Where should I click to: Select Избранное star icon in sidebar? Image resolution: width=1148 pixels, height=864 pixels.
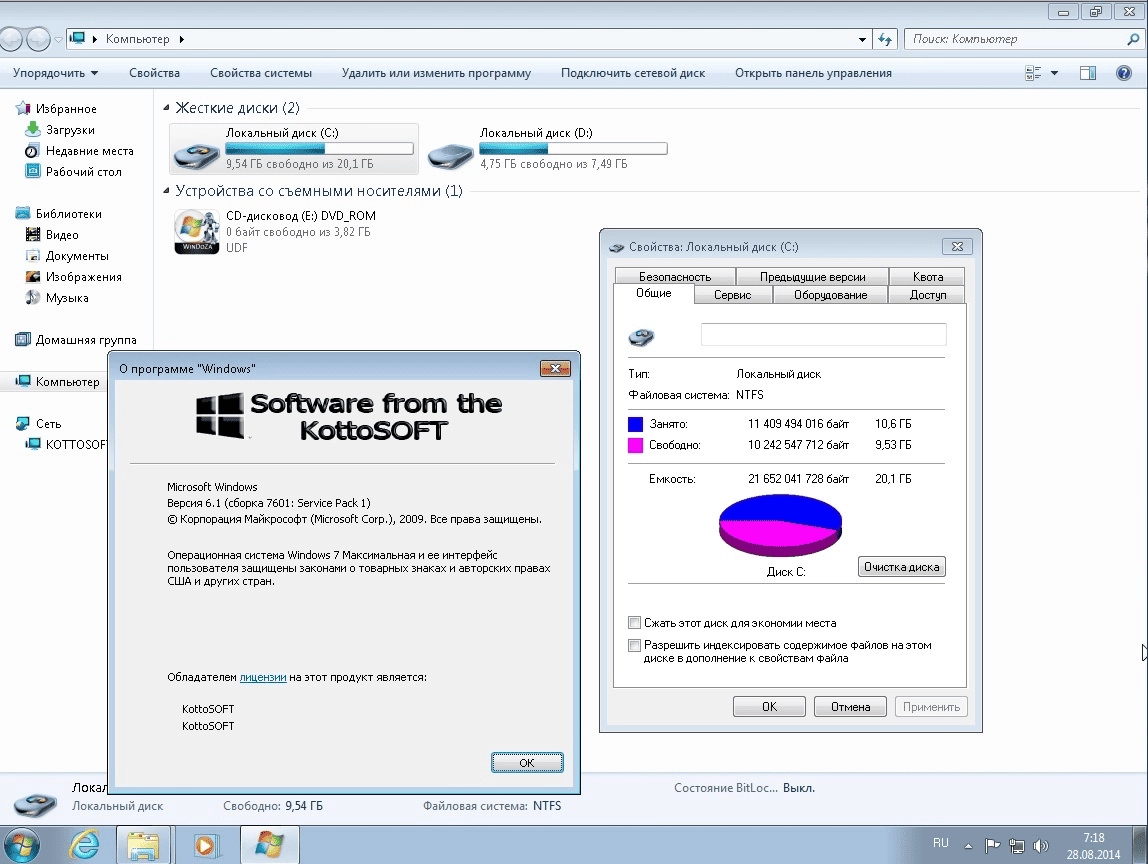pyautogui.click(x=23, y=108)
